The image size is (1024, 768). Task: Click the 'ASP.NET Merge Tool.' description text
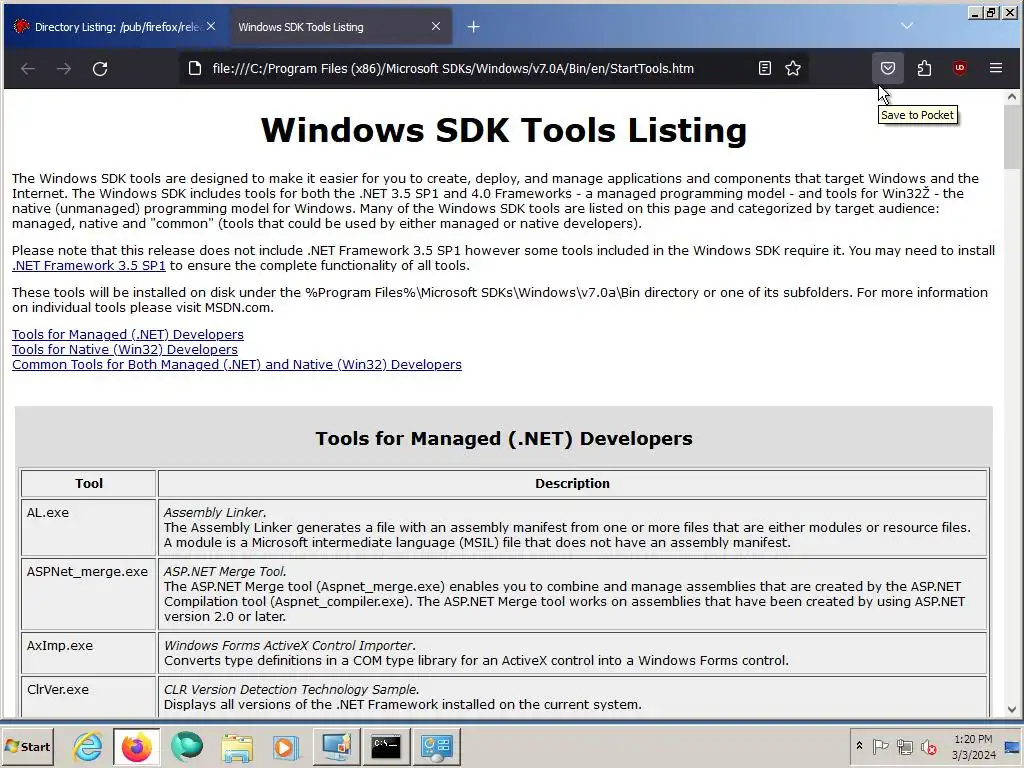pos(225,571)
